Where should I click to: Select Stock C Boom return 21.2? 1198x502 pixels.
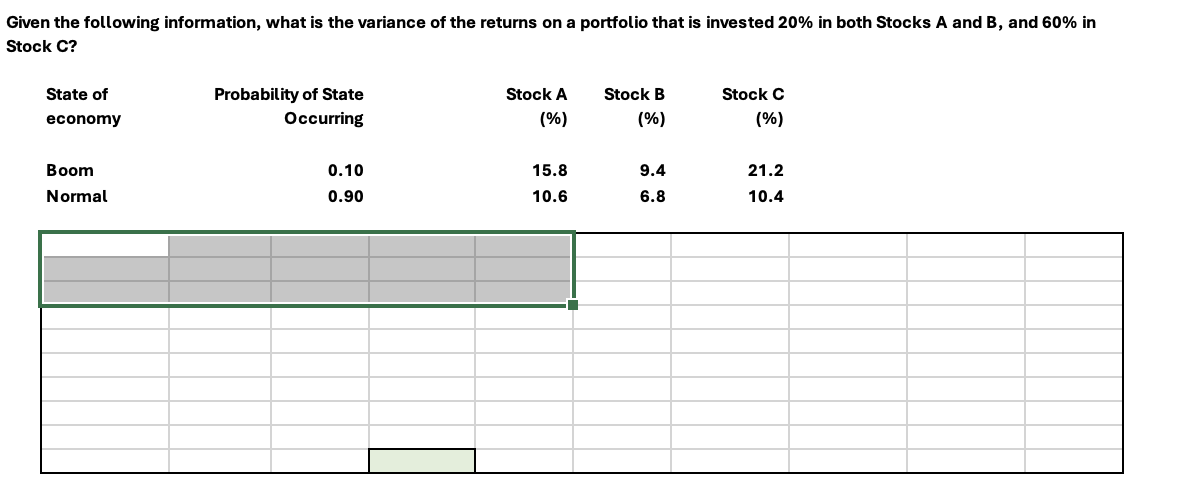(x=766, y=170)
